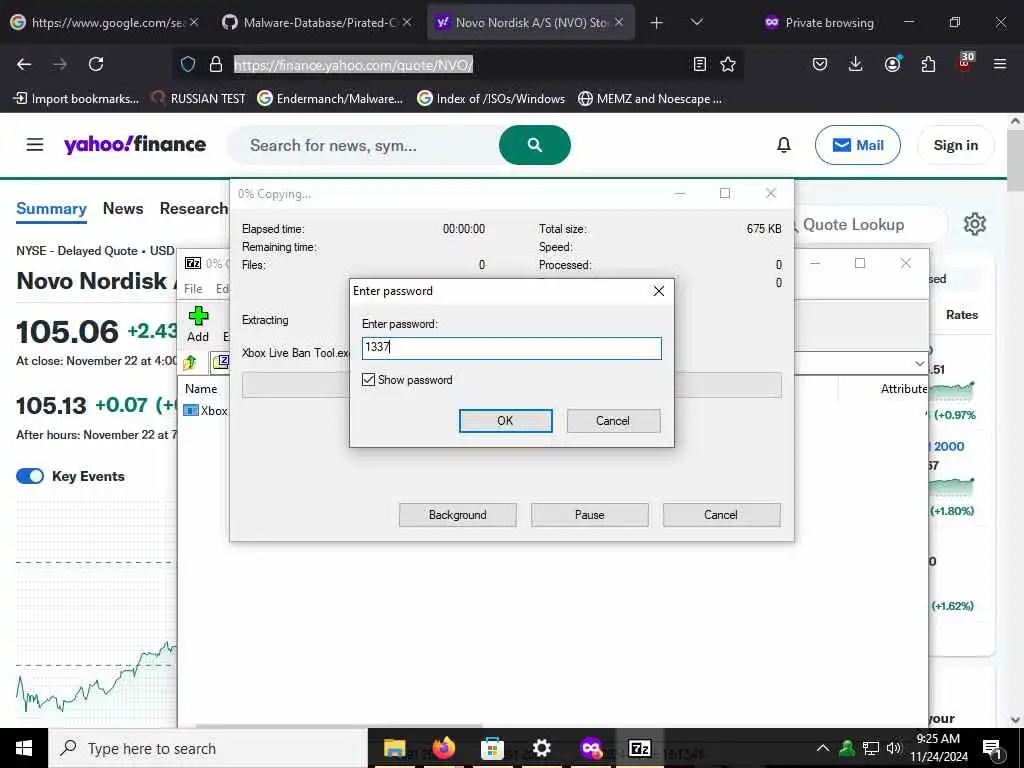Click the Yahoo Finance search box

[x=362, y=145]
